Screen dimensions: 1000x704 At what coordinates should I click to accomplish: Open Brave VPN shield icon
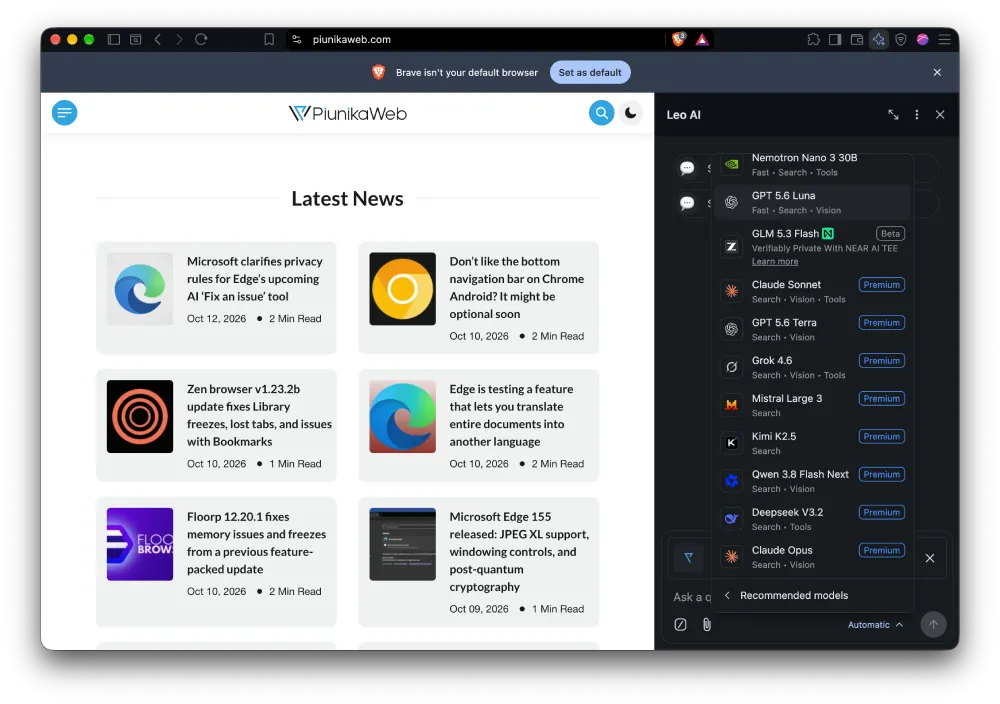901,40
